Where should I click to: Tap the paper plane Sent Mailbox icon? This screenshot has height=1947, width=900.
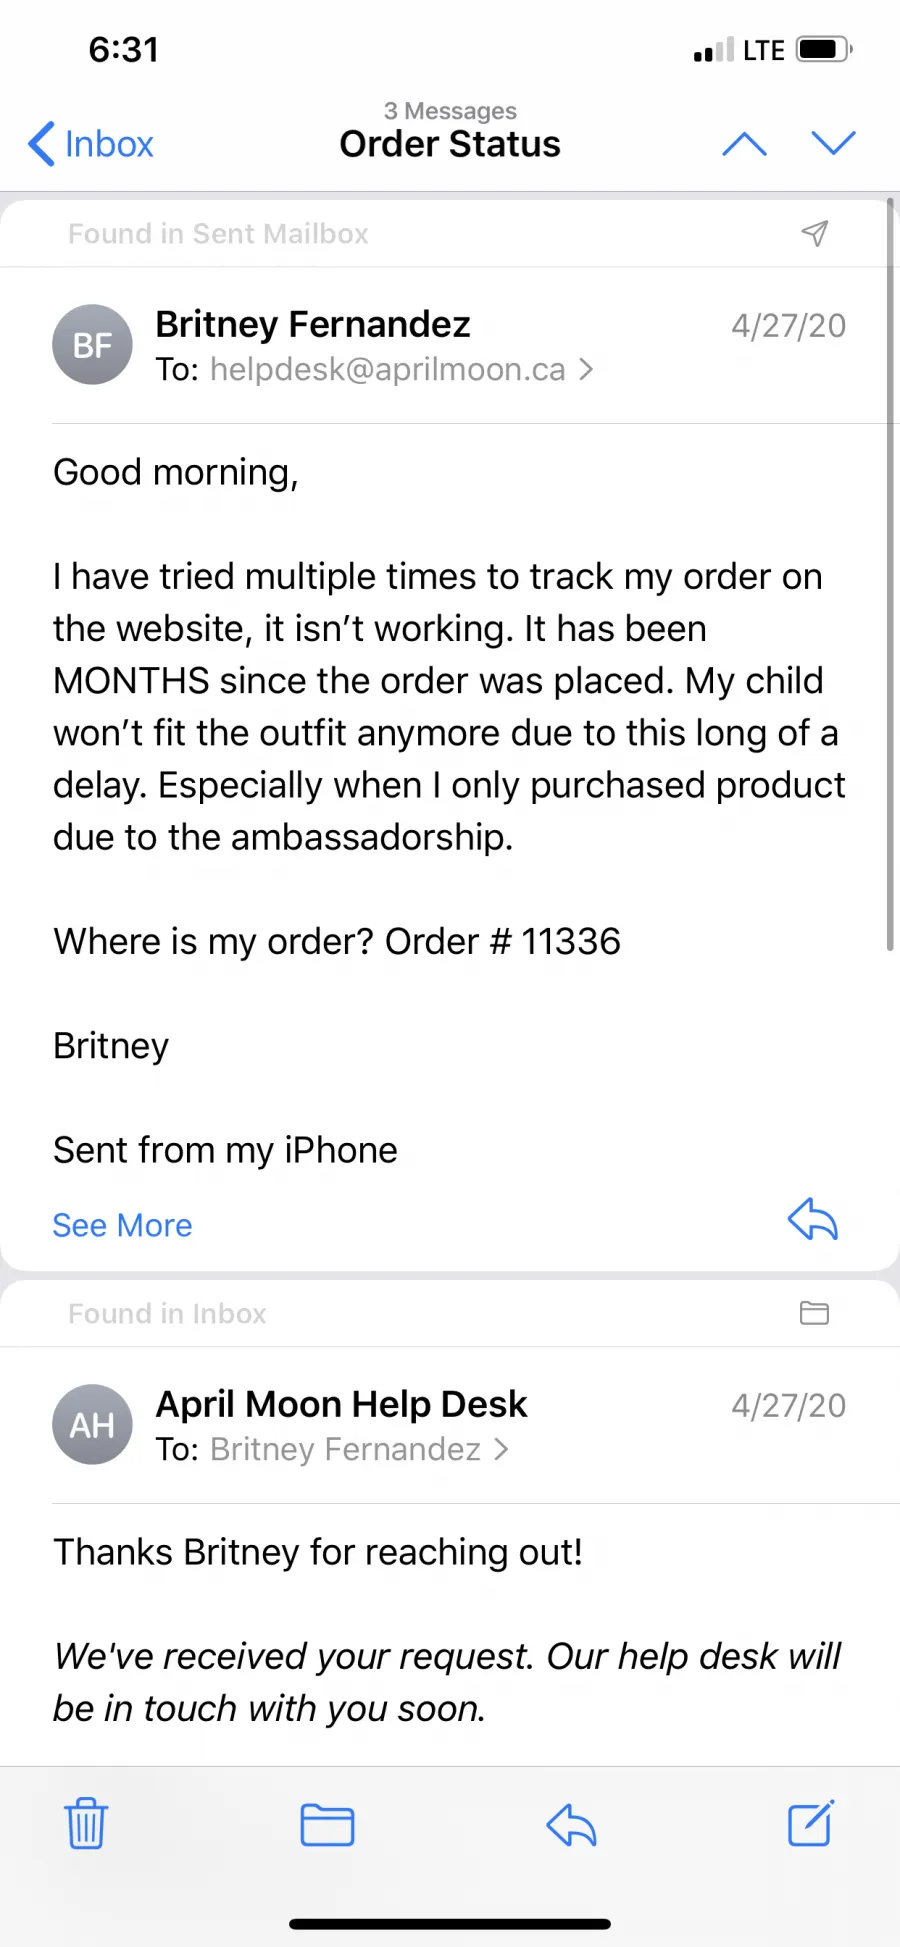[x=815, y=233]
